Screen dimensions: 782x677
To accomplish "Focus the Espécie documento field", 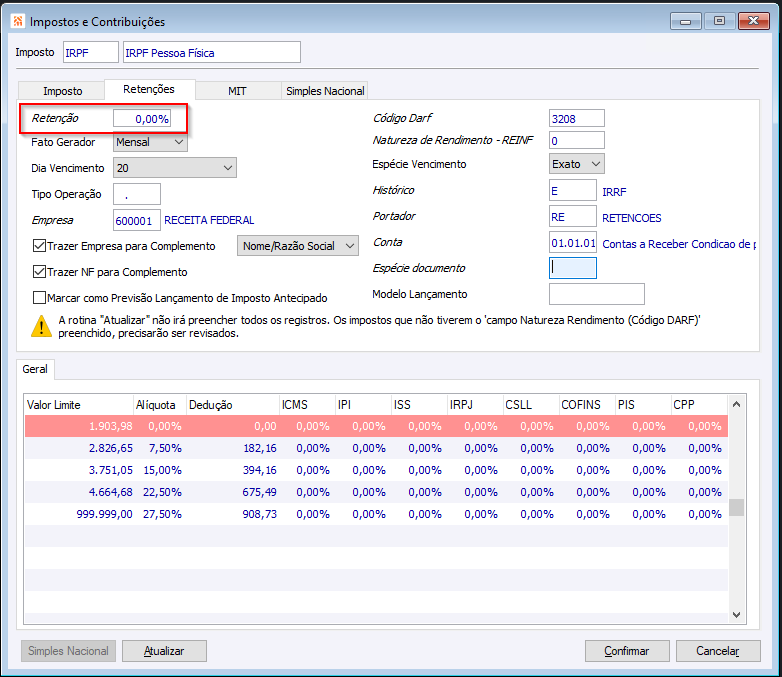I will [573, 268].
